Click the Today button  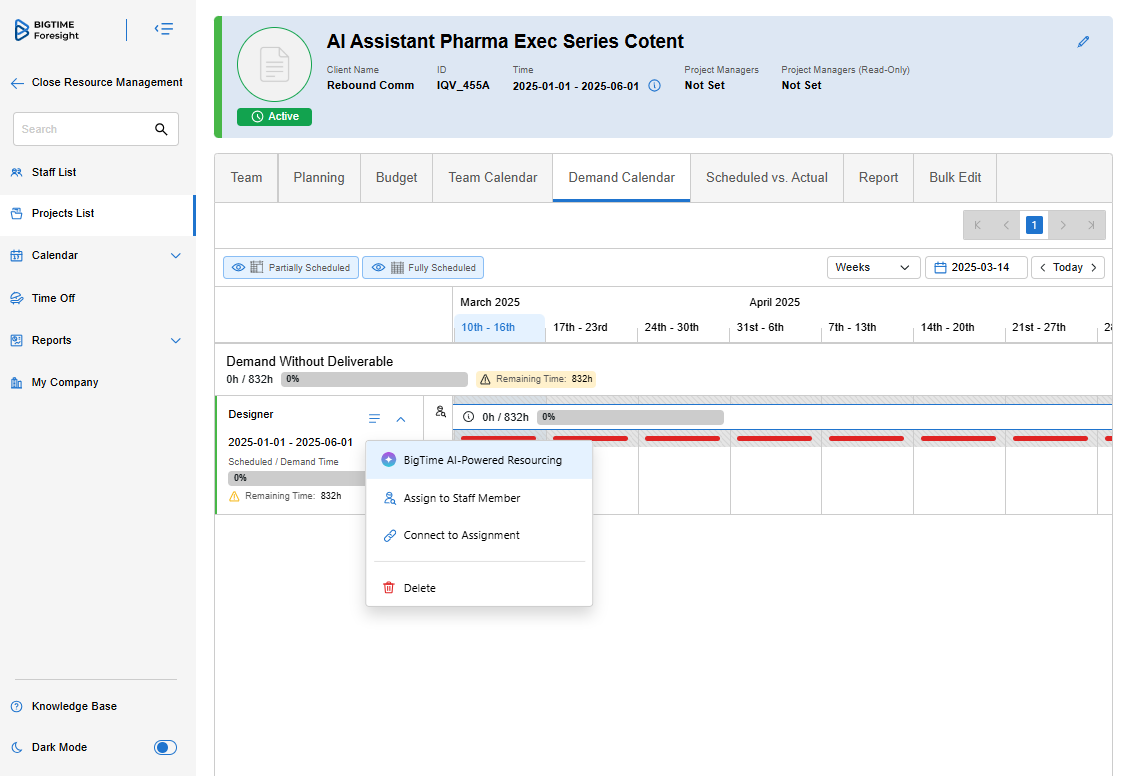pyautogui.click(x=1067, y=268)
